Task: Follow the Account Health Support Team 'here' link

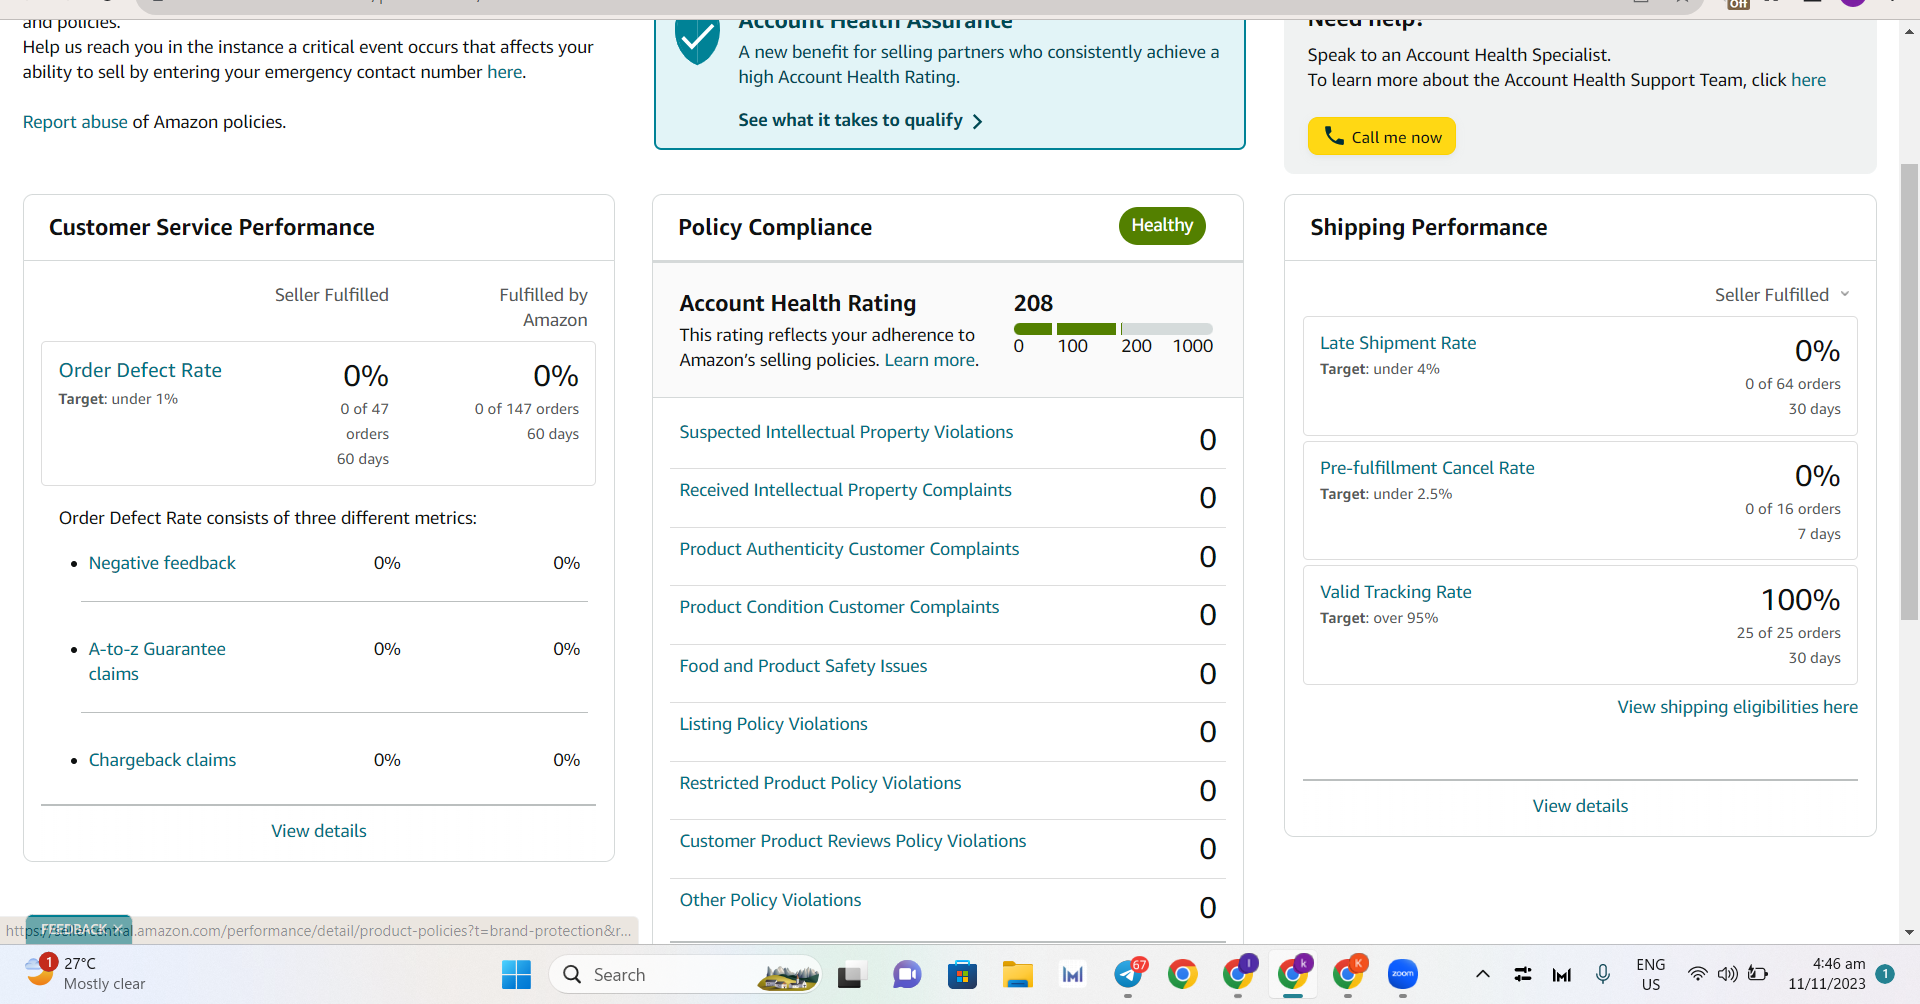Action: click(x=1808, y=80)
